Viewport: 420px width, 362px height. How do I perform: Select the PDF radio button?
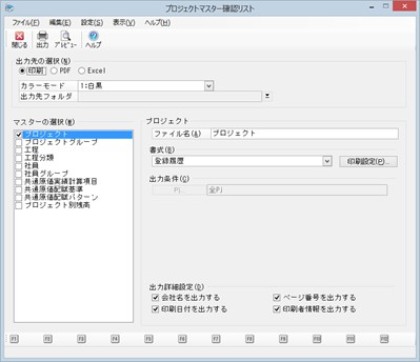(54, 71)
